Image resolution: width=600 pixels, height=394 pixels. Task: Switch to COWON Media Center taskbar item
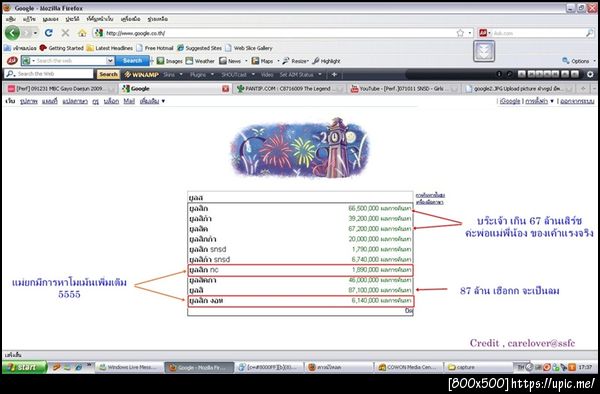pos(408,367)
